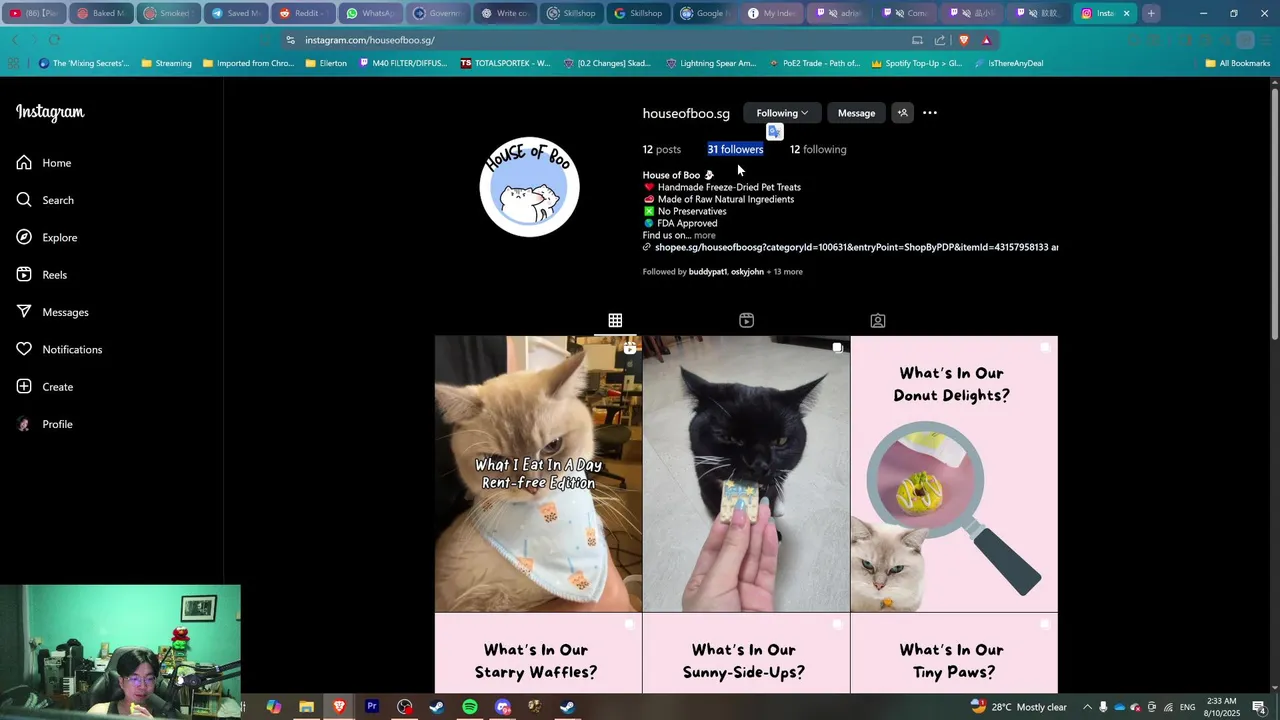Click the houseofboo.sg username heading

click(686, 113)
